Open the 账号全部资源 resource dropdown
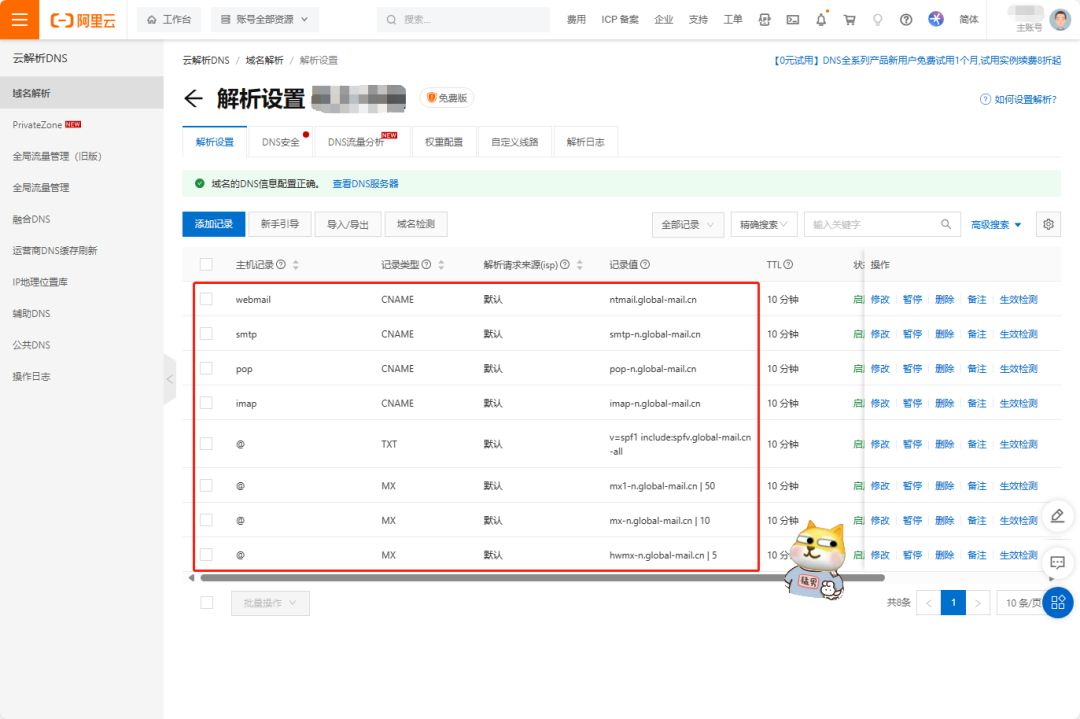This screenshot has height=719, width=1080. [265, 19]
